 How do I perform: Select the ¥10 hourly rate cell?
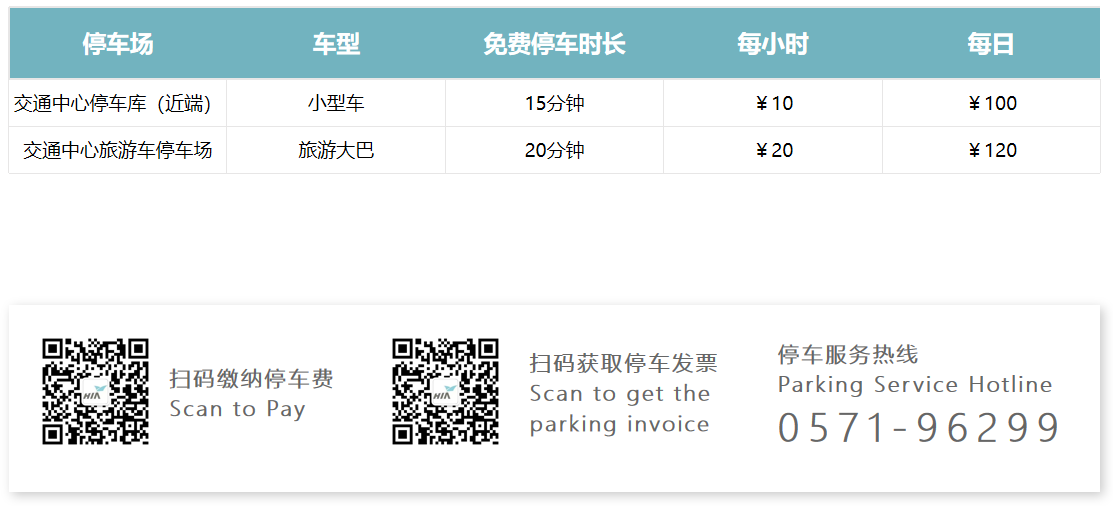click(773, 103)
